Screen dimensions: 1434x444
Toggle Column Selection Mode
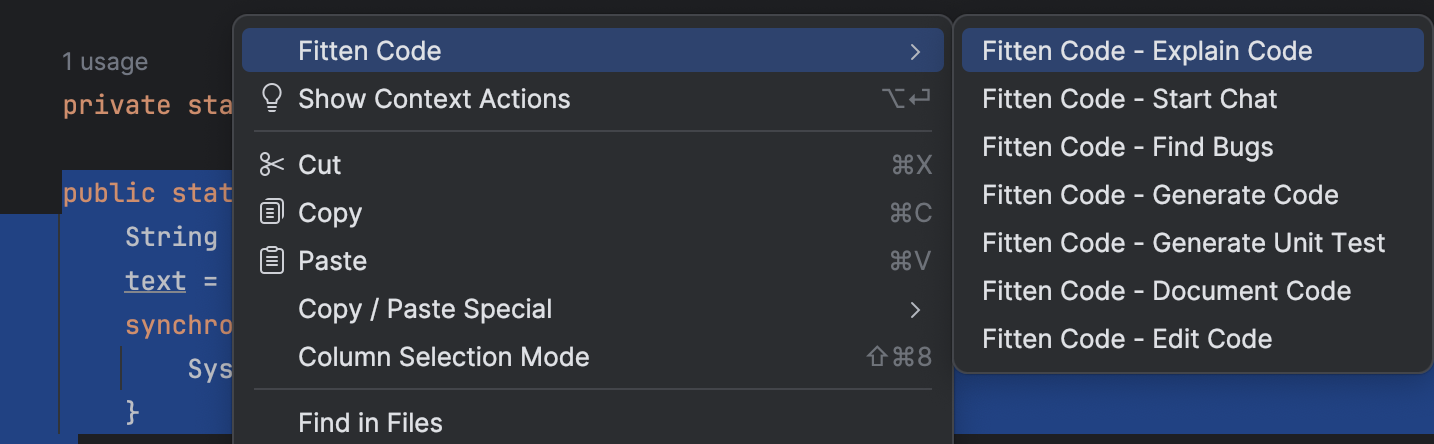point(593,357)
